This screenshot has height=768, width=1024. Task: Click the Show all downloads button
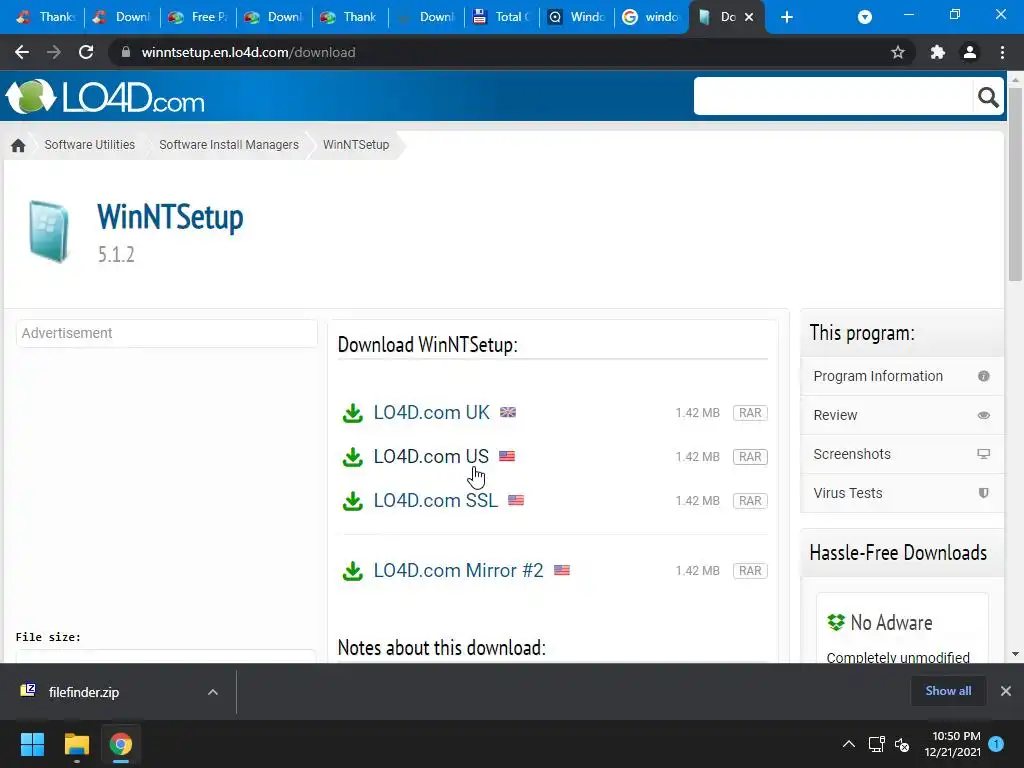point(948,691)
